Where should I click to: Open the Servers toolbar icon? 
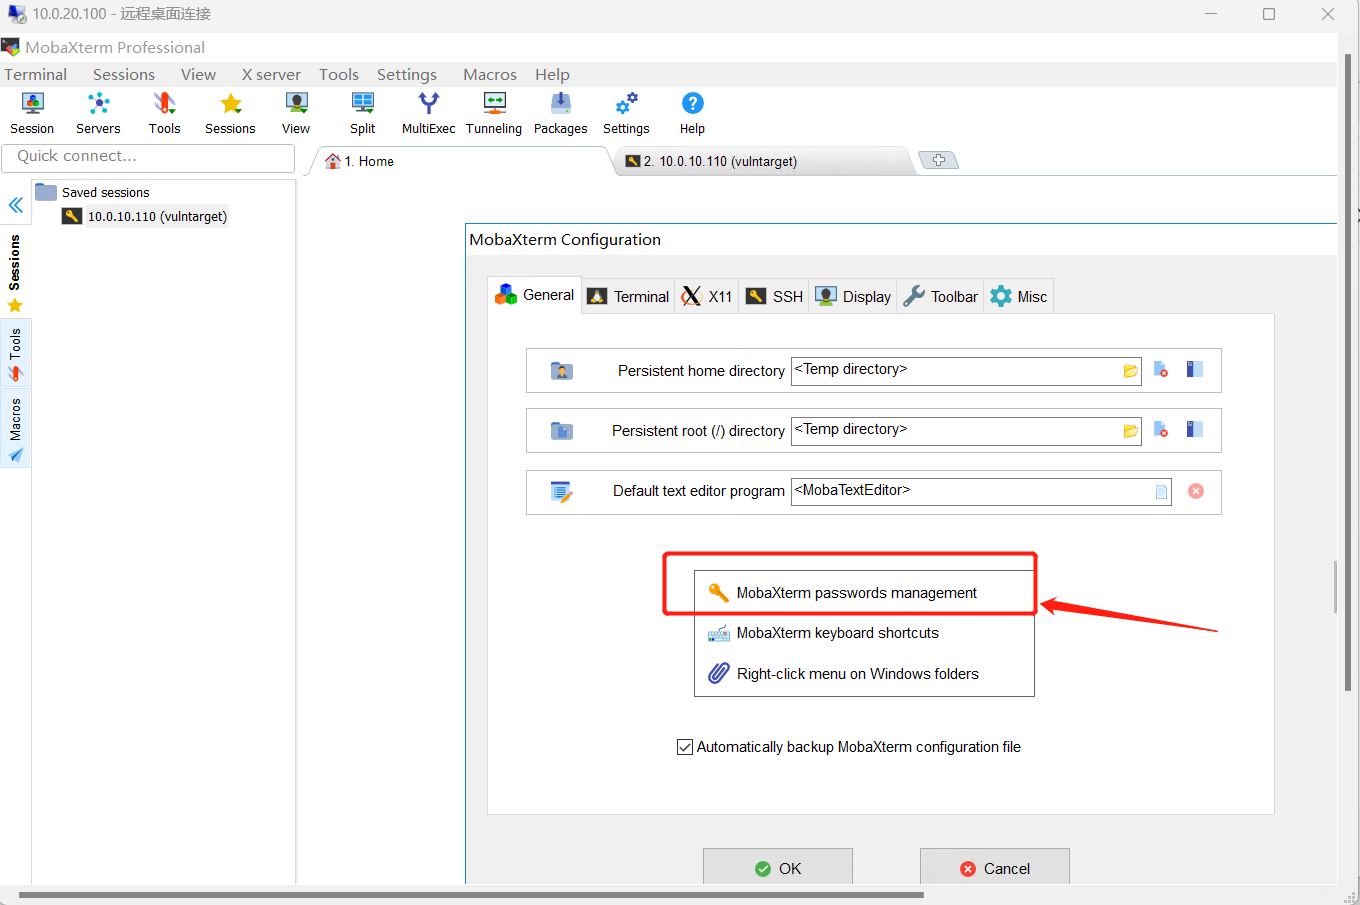click(x=98, y=113)
